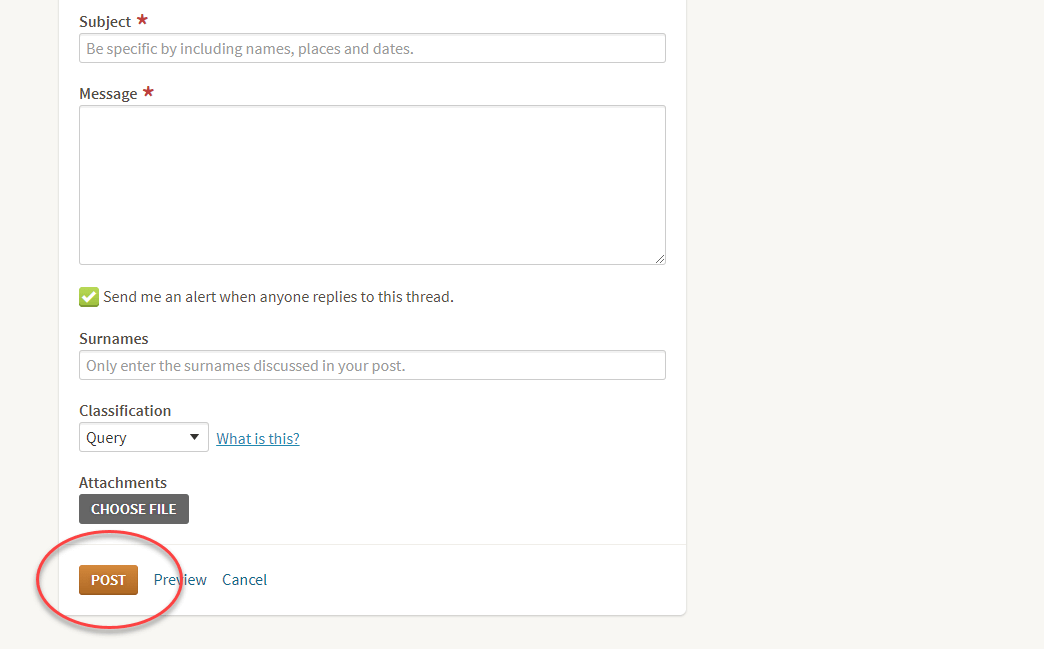Viewport: 1044px width, 649px height.
Task: Open the Classification dropdown
Action: click(x=143, y=436)
